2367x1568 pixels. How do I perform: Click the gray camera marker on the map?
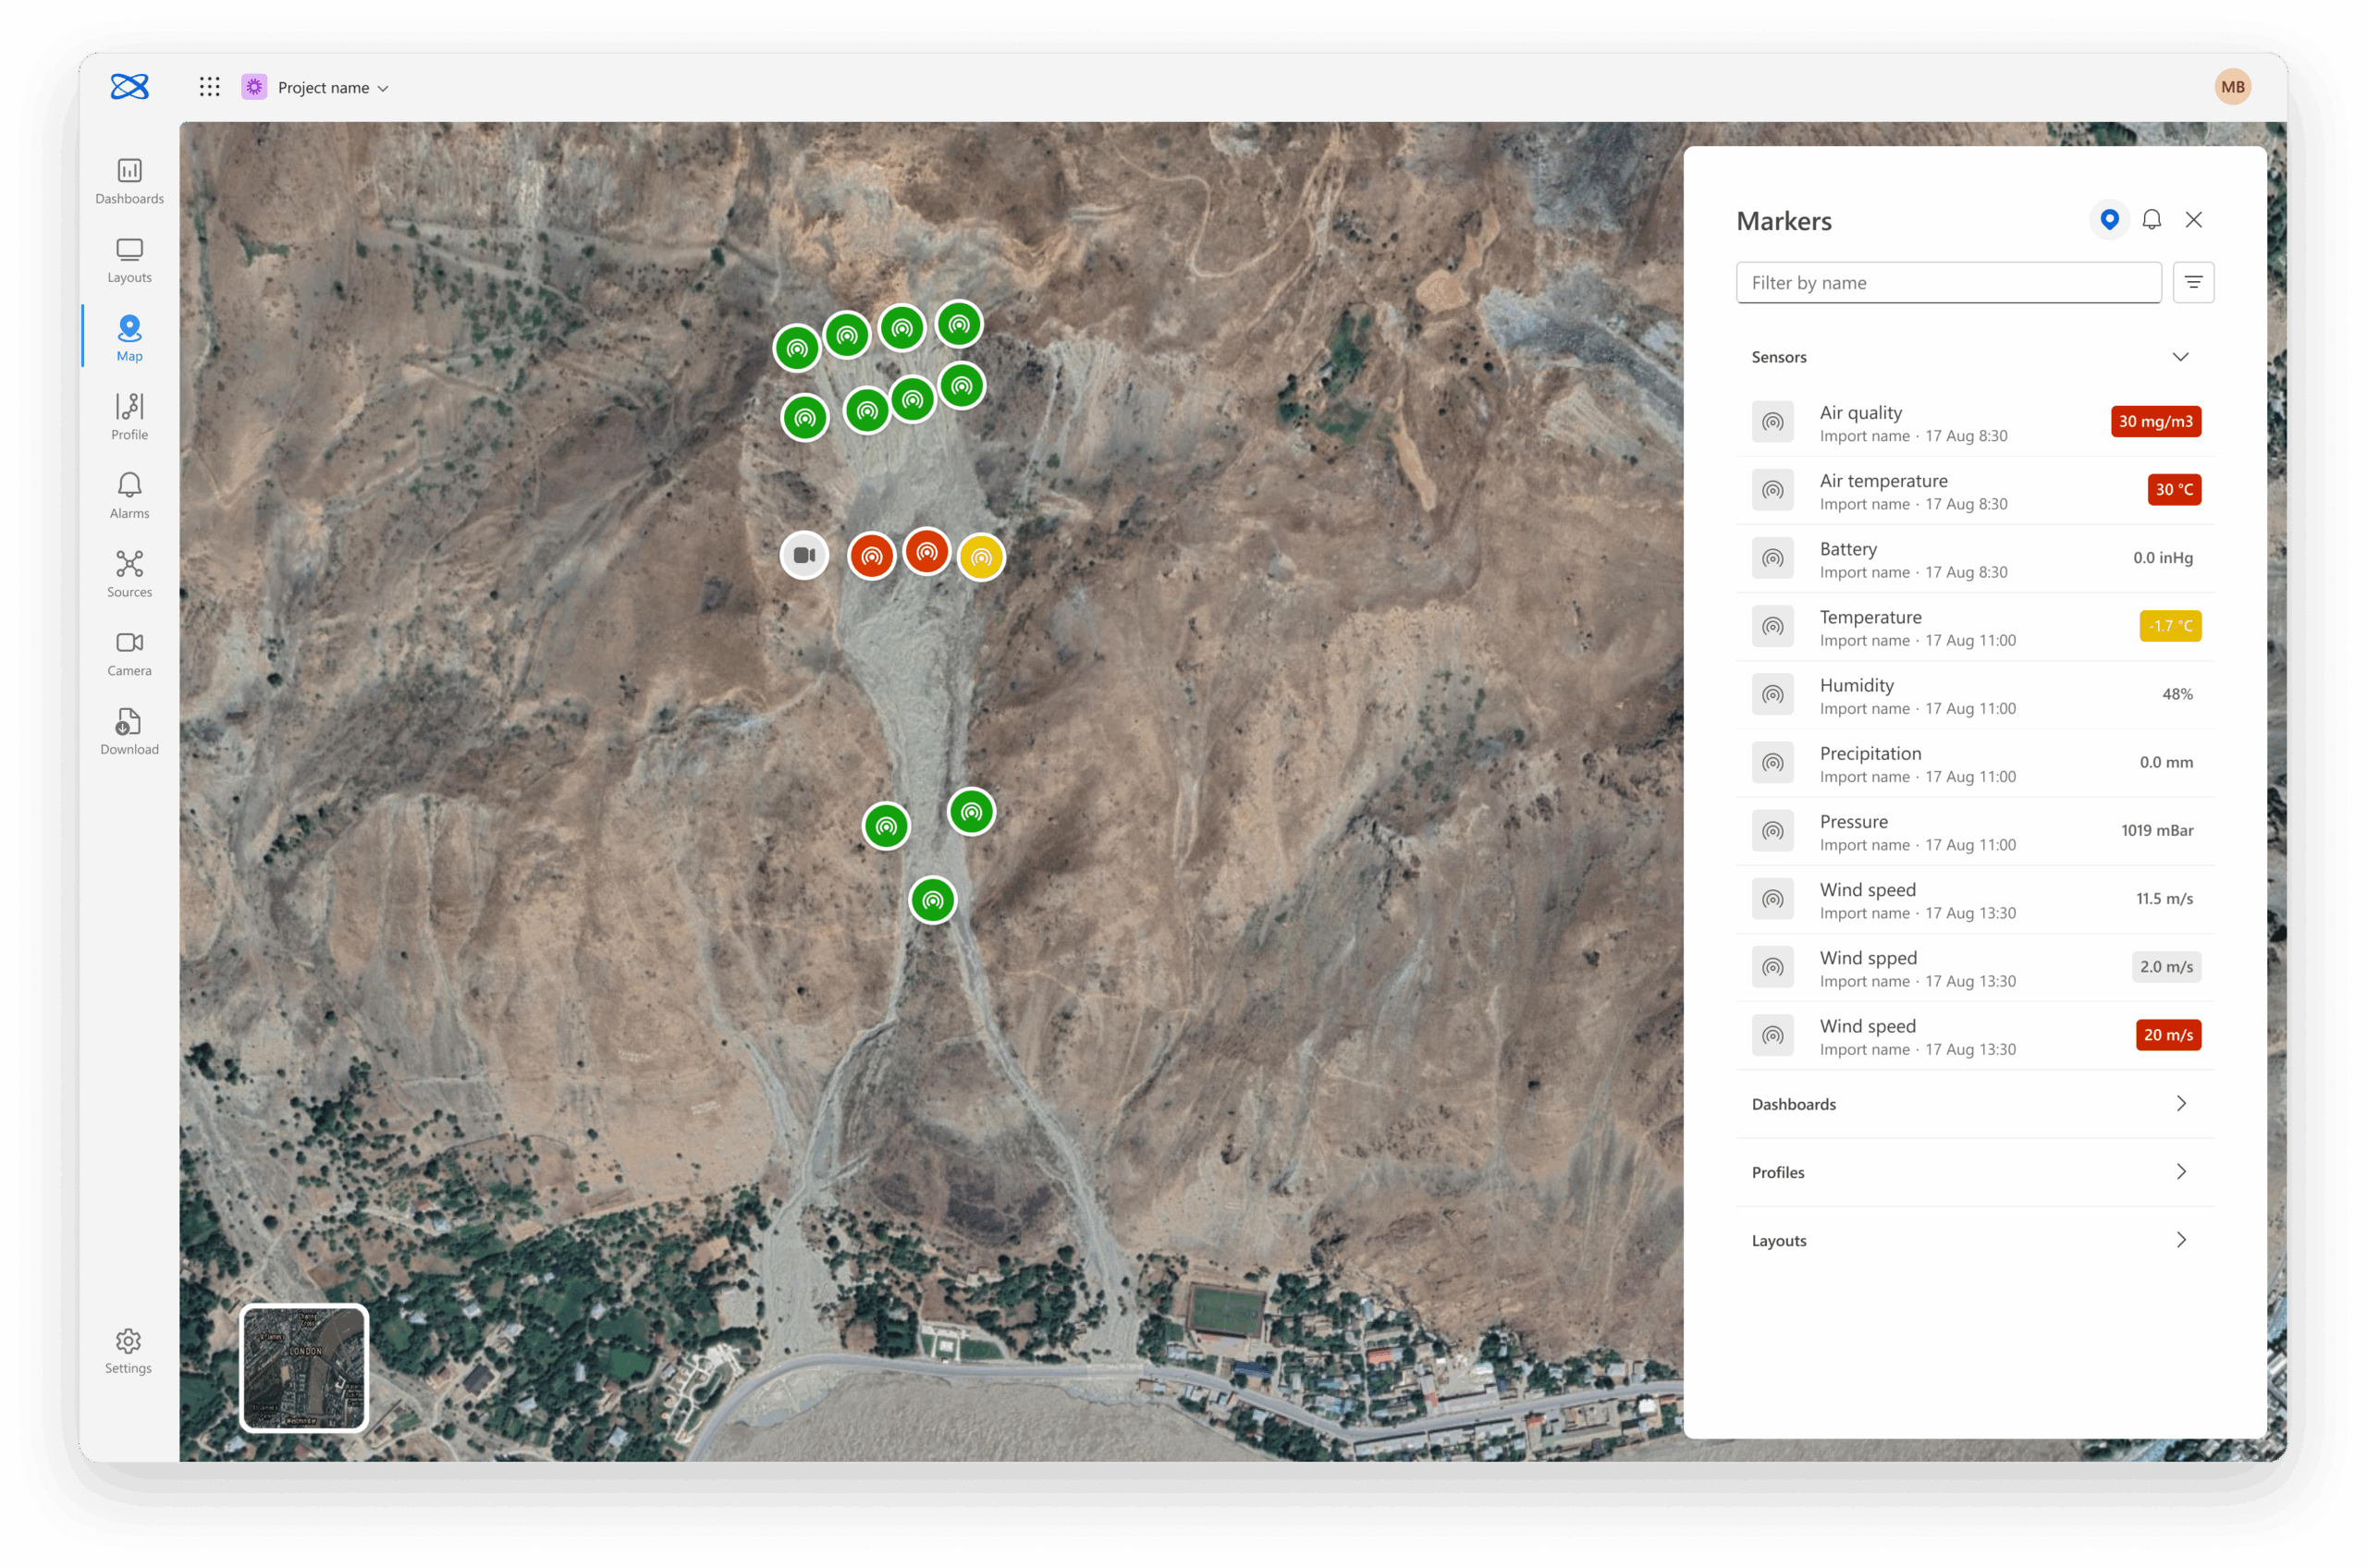[804, 555]
